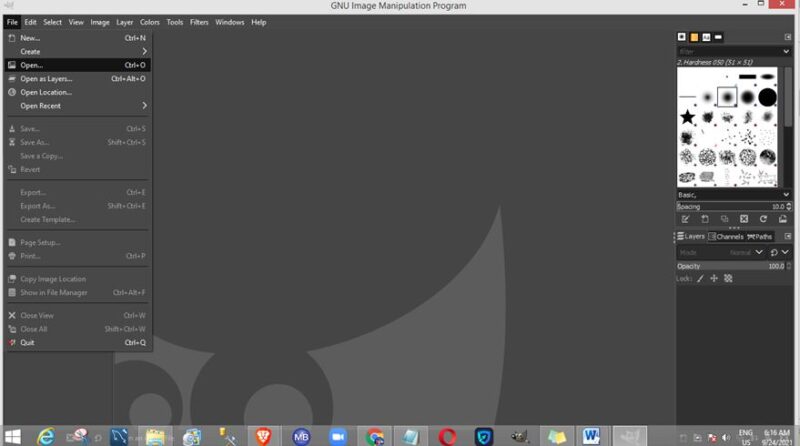Click the open brush as image icon
The image size is (800, 446).
coord(783,219)
